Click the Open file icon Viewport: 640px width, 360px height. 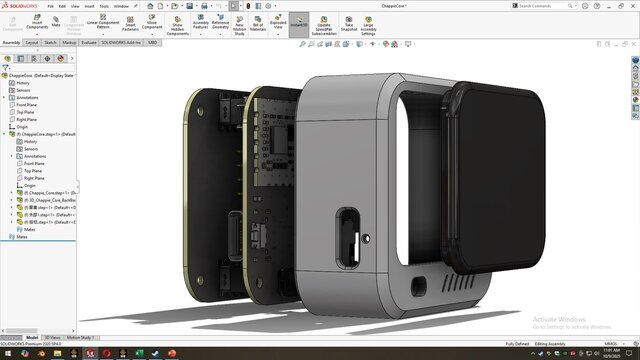pos(175,6)
